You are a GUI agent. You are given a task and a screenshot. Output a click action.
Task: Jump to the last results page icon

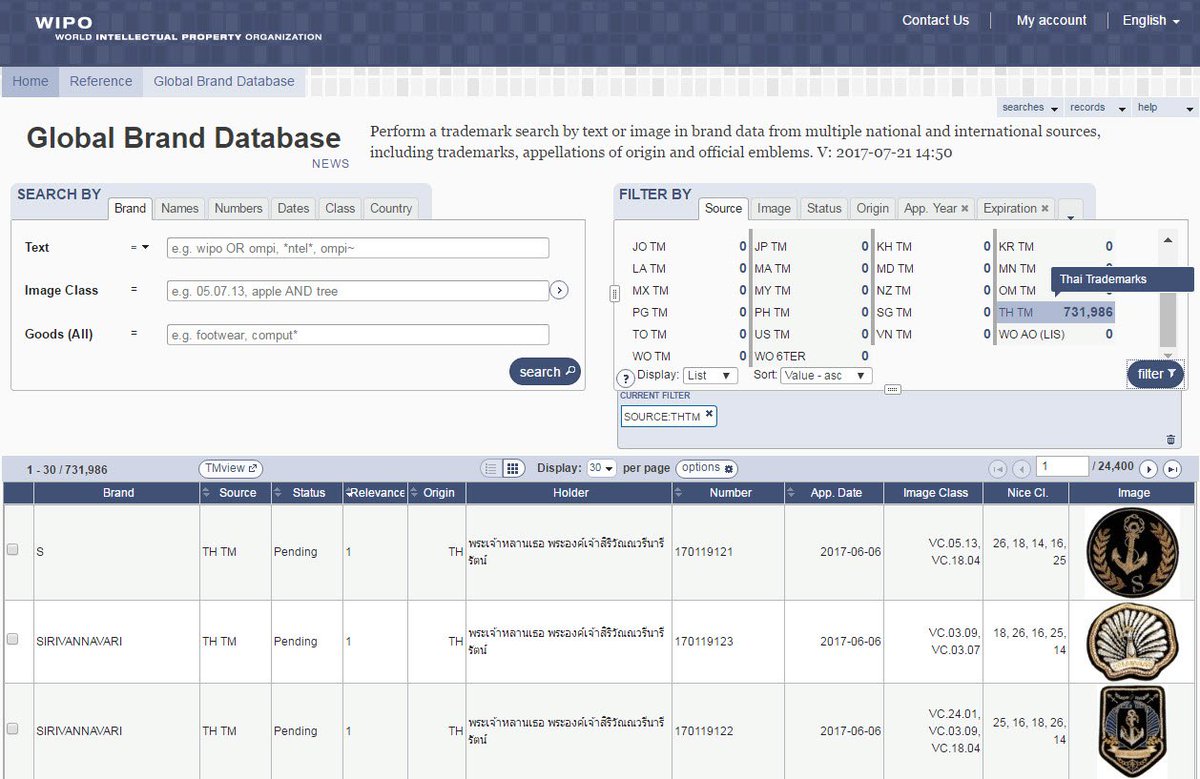[1173, 469]
